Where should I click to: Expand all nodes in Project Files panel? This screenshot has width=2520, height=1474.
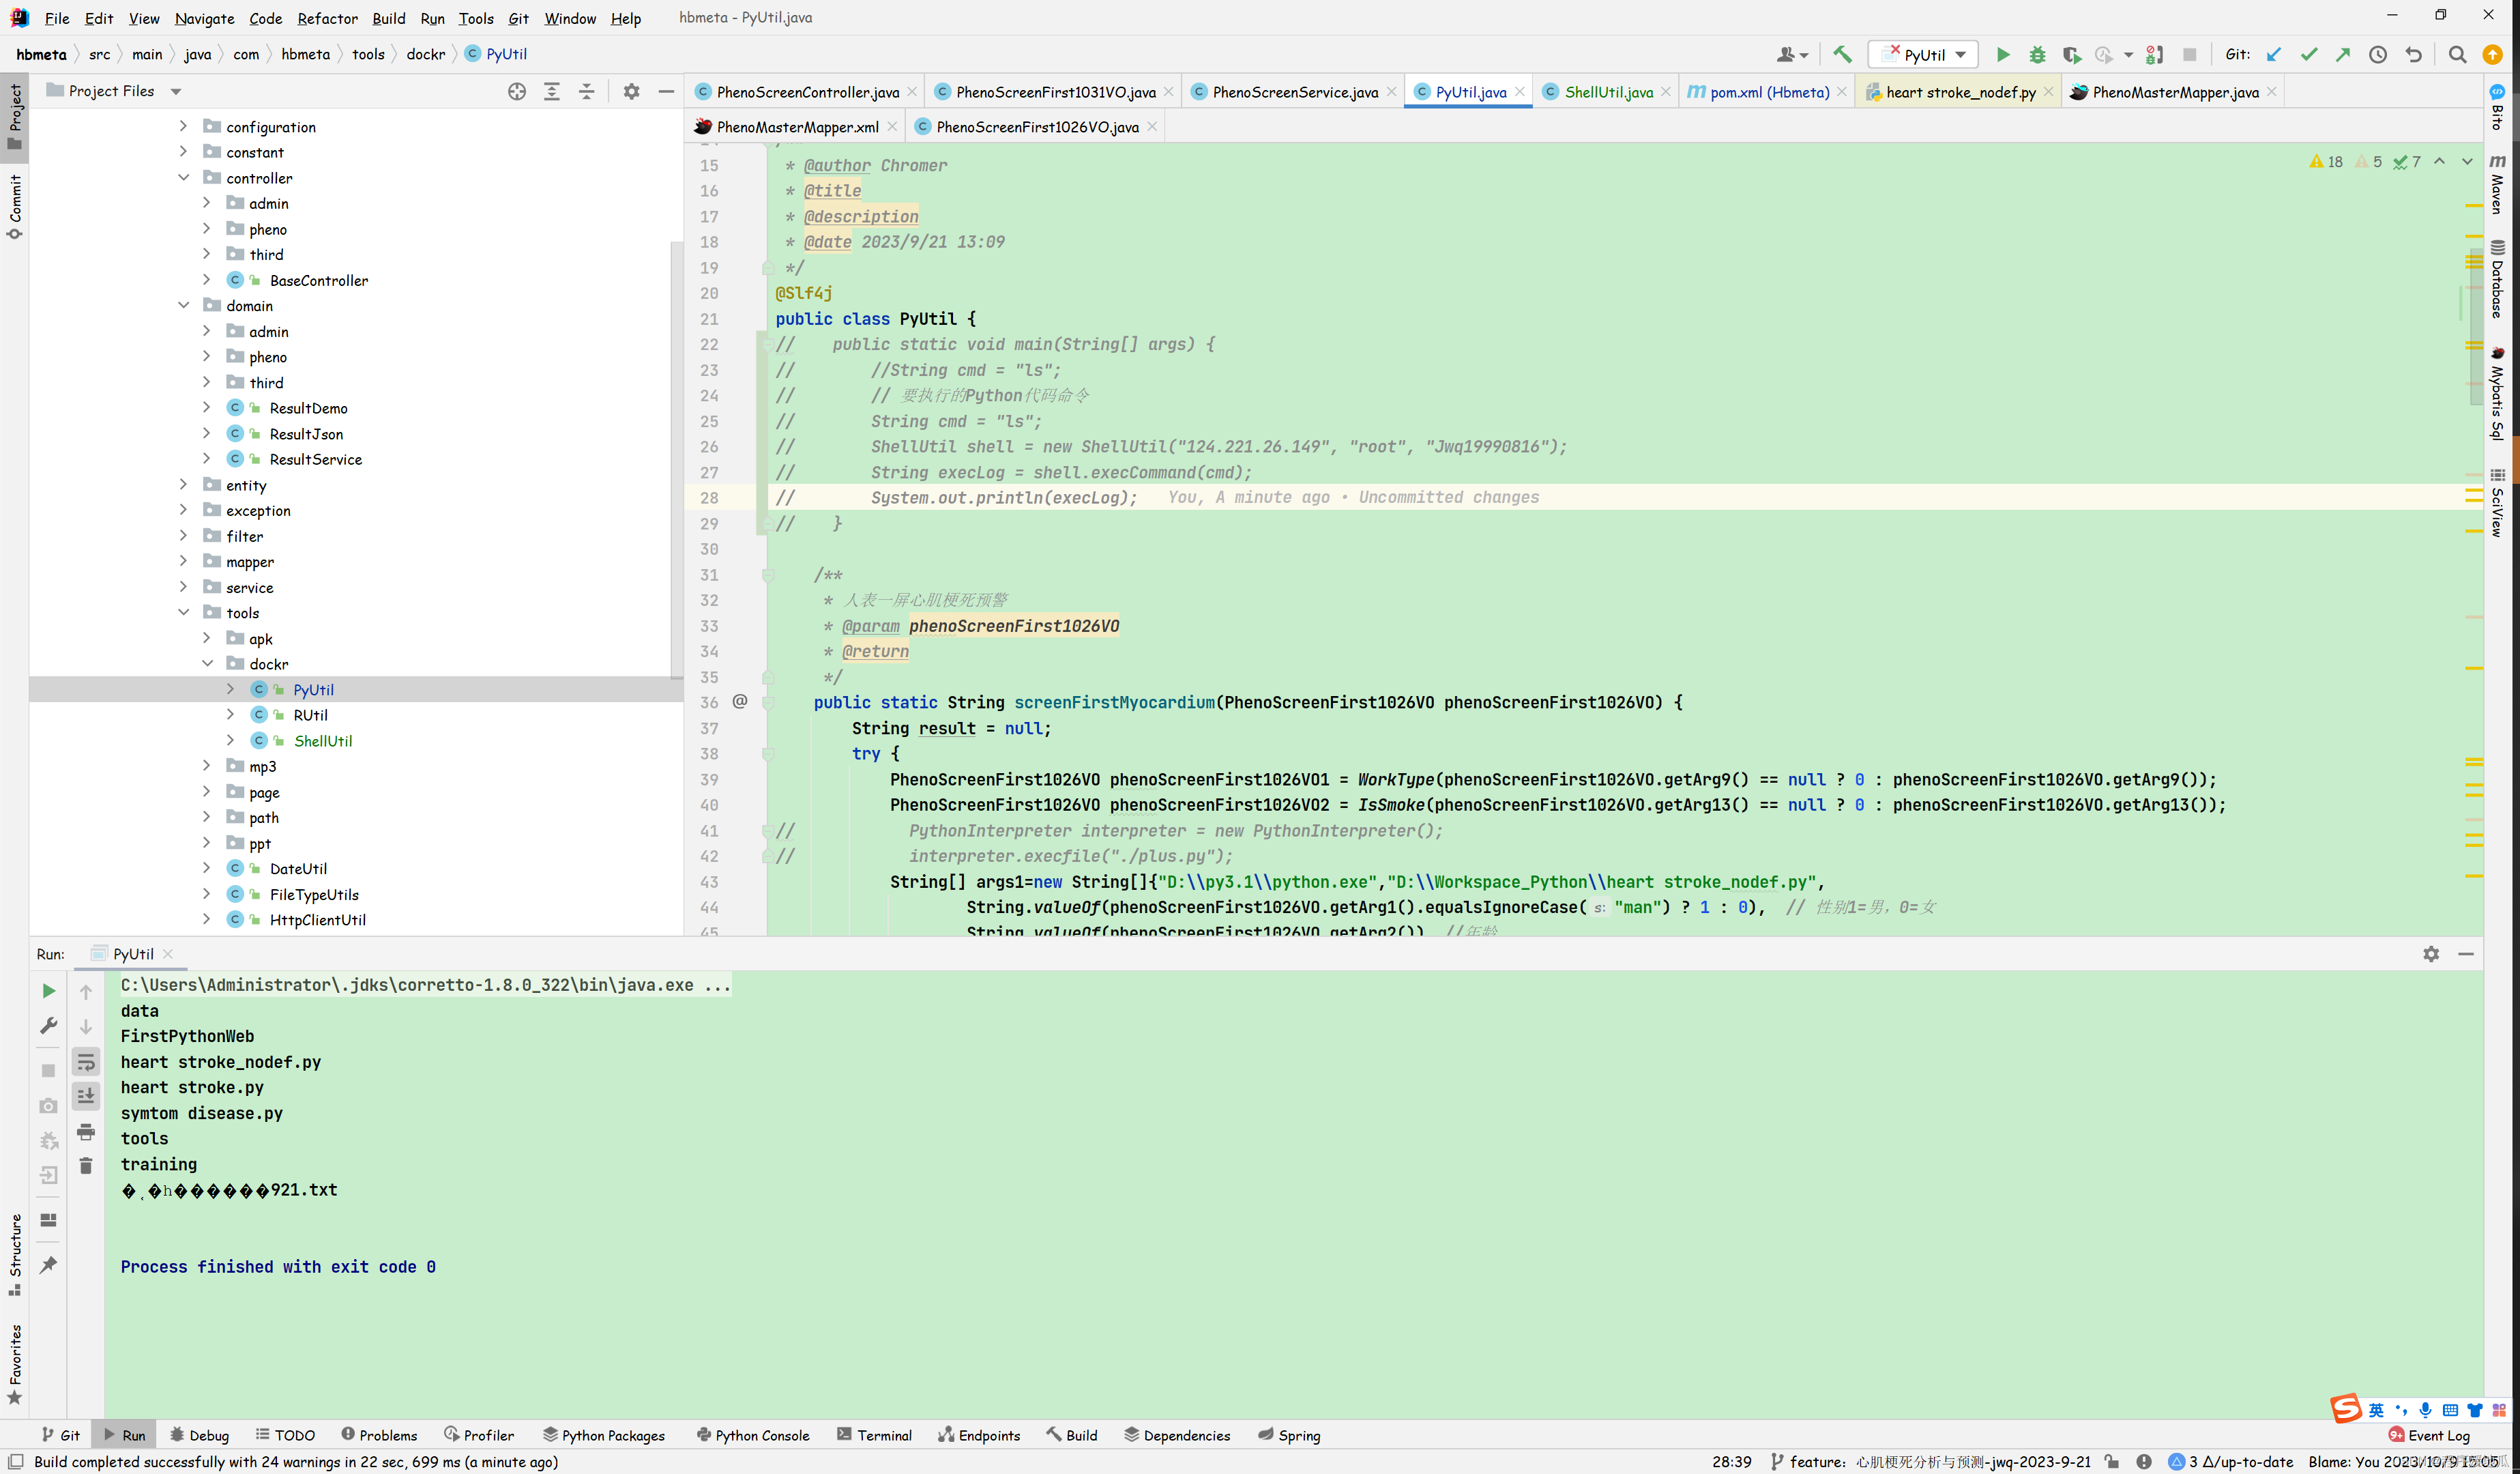551,91
